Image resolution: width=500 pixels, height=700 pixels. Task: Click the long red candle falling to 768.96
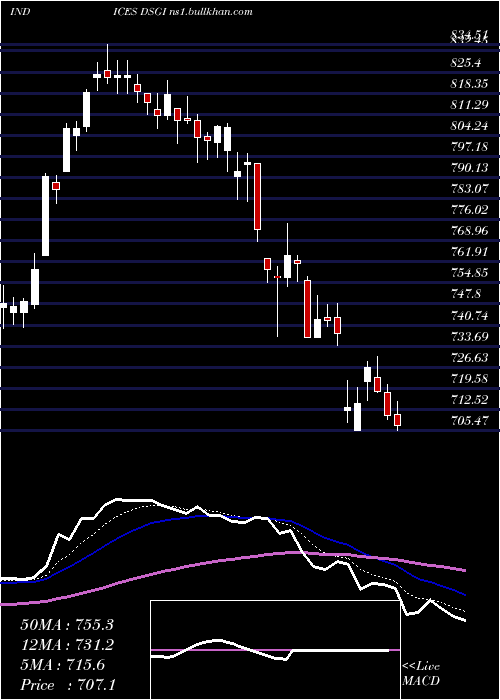(258, 197)
